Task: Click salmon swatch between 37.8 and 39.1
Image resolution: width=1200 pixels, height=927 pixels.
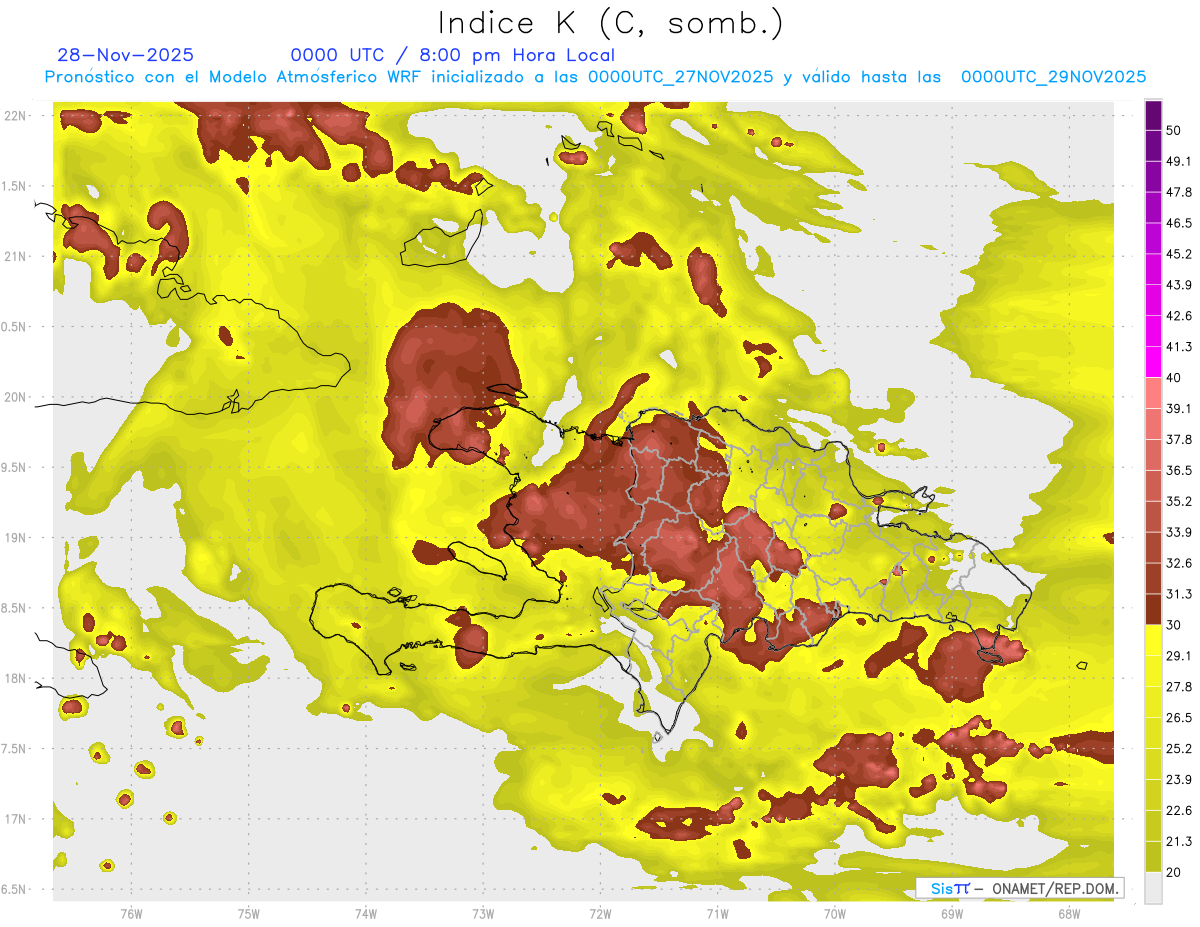Action: coord(1153,424)
